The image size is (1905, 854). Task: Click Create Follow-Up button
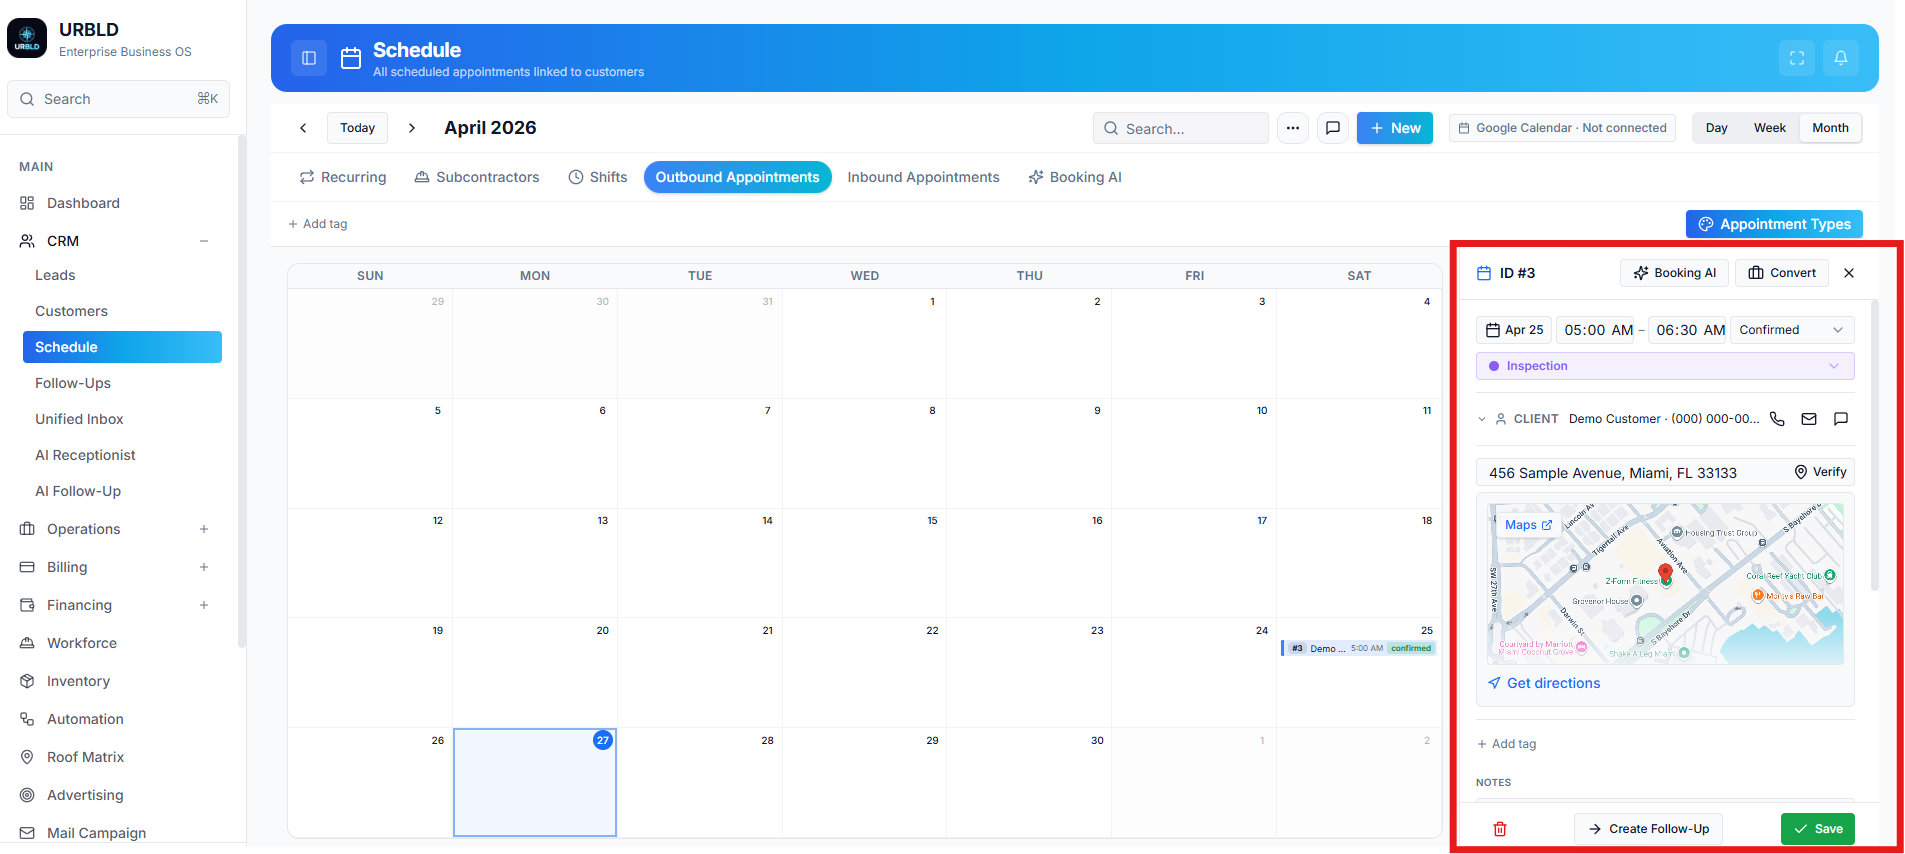click(x=1649, y=829)
